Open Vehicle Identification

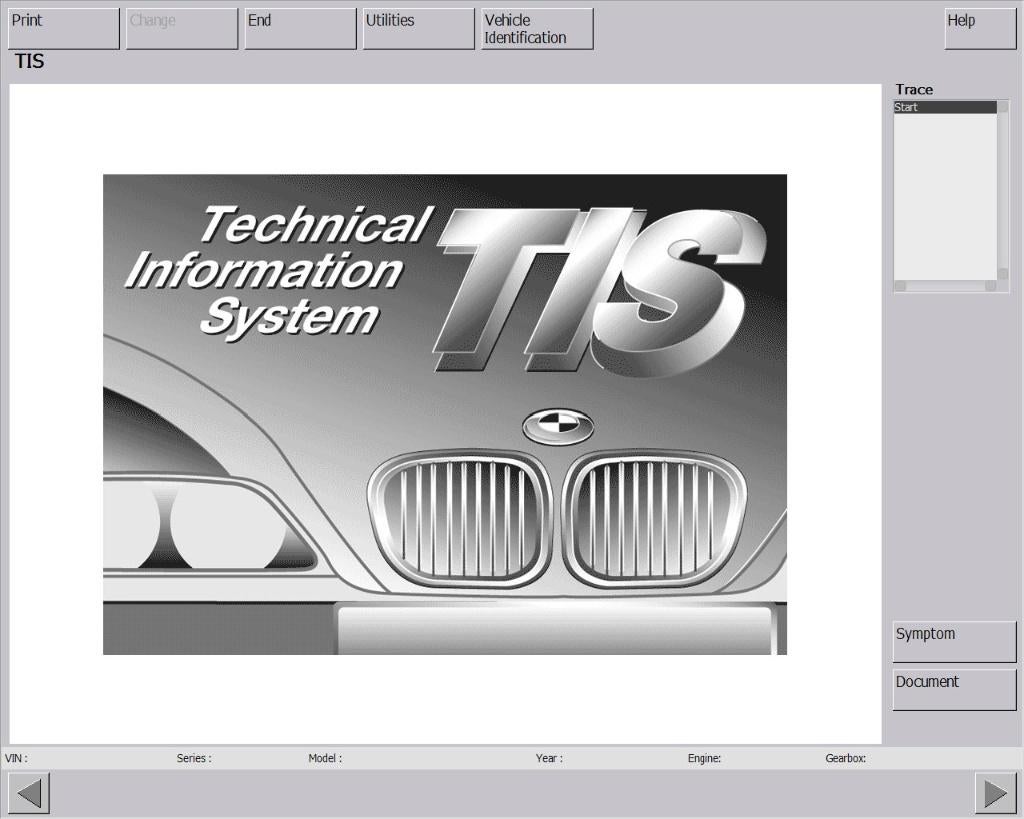[x=535, y=27]
